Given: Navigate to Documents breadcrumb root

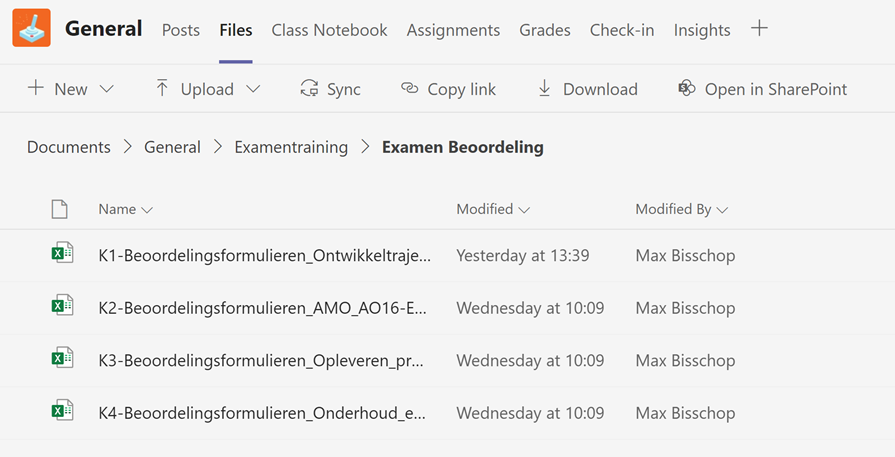Looking at the screenshot, I should click(68, 147).
